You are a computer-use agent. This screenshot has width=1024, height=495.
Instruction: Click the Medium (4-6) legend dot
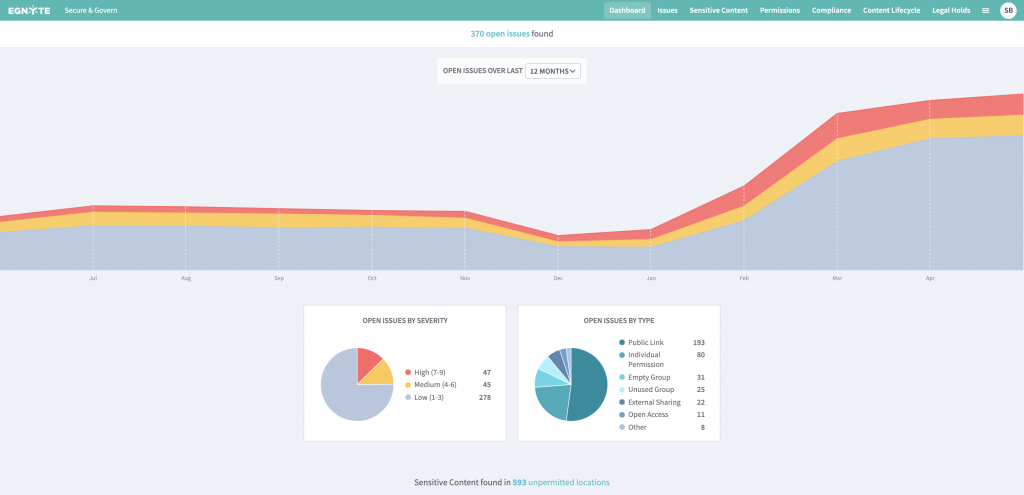click(x=408, y=385)
